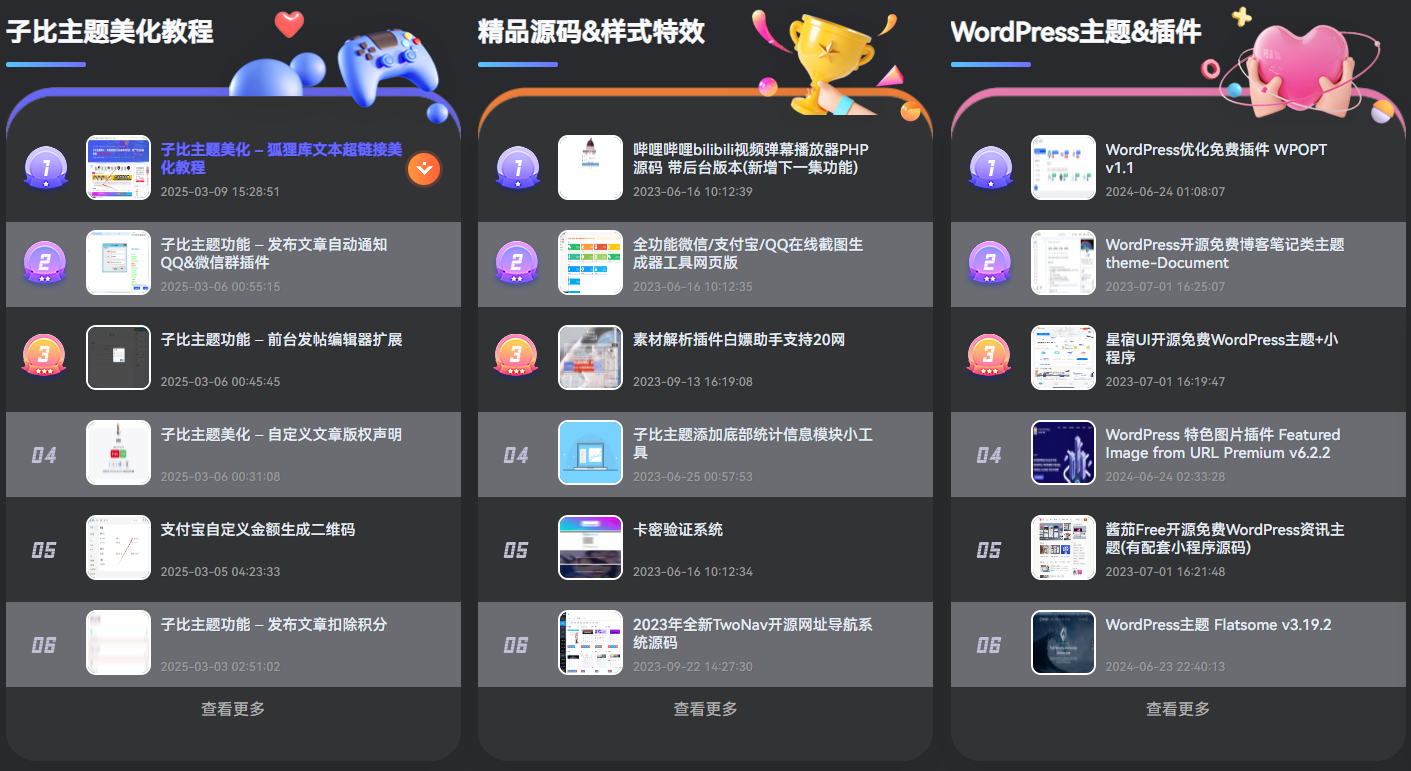This screenshot has width=1411, height=771.
Task: Click rank 2 medal in 精品源码&样式特效 list
Action: [517, 262]
